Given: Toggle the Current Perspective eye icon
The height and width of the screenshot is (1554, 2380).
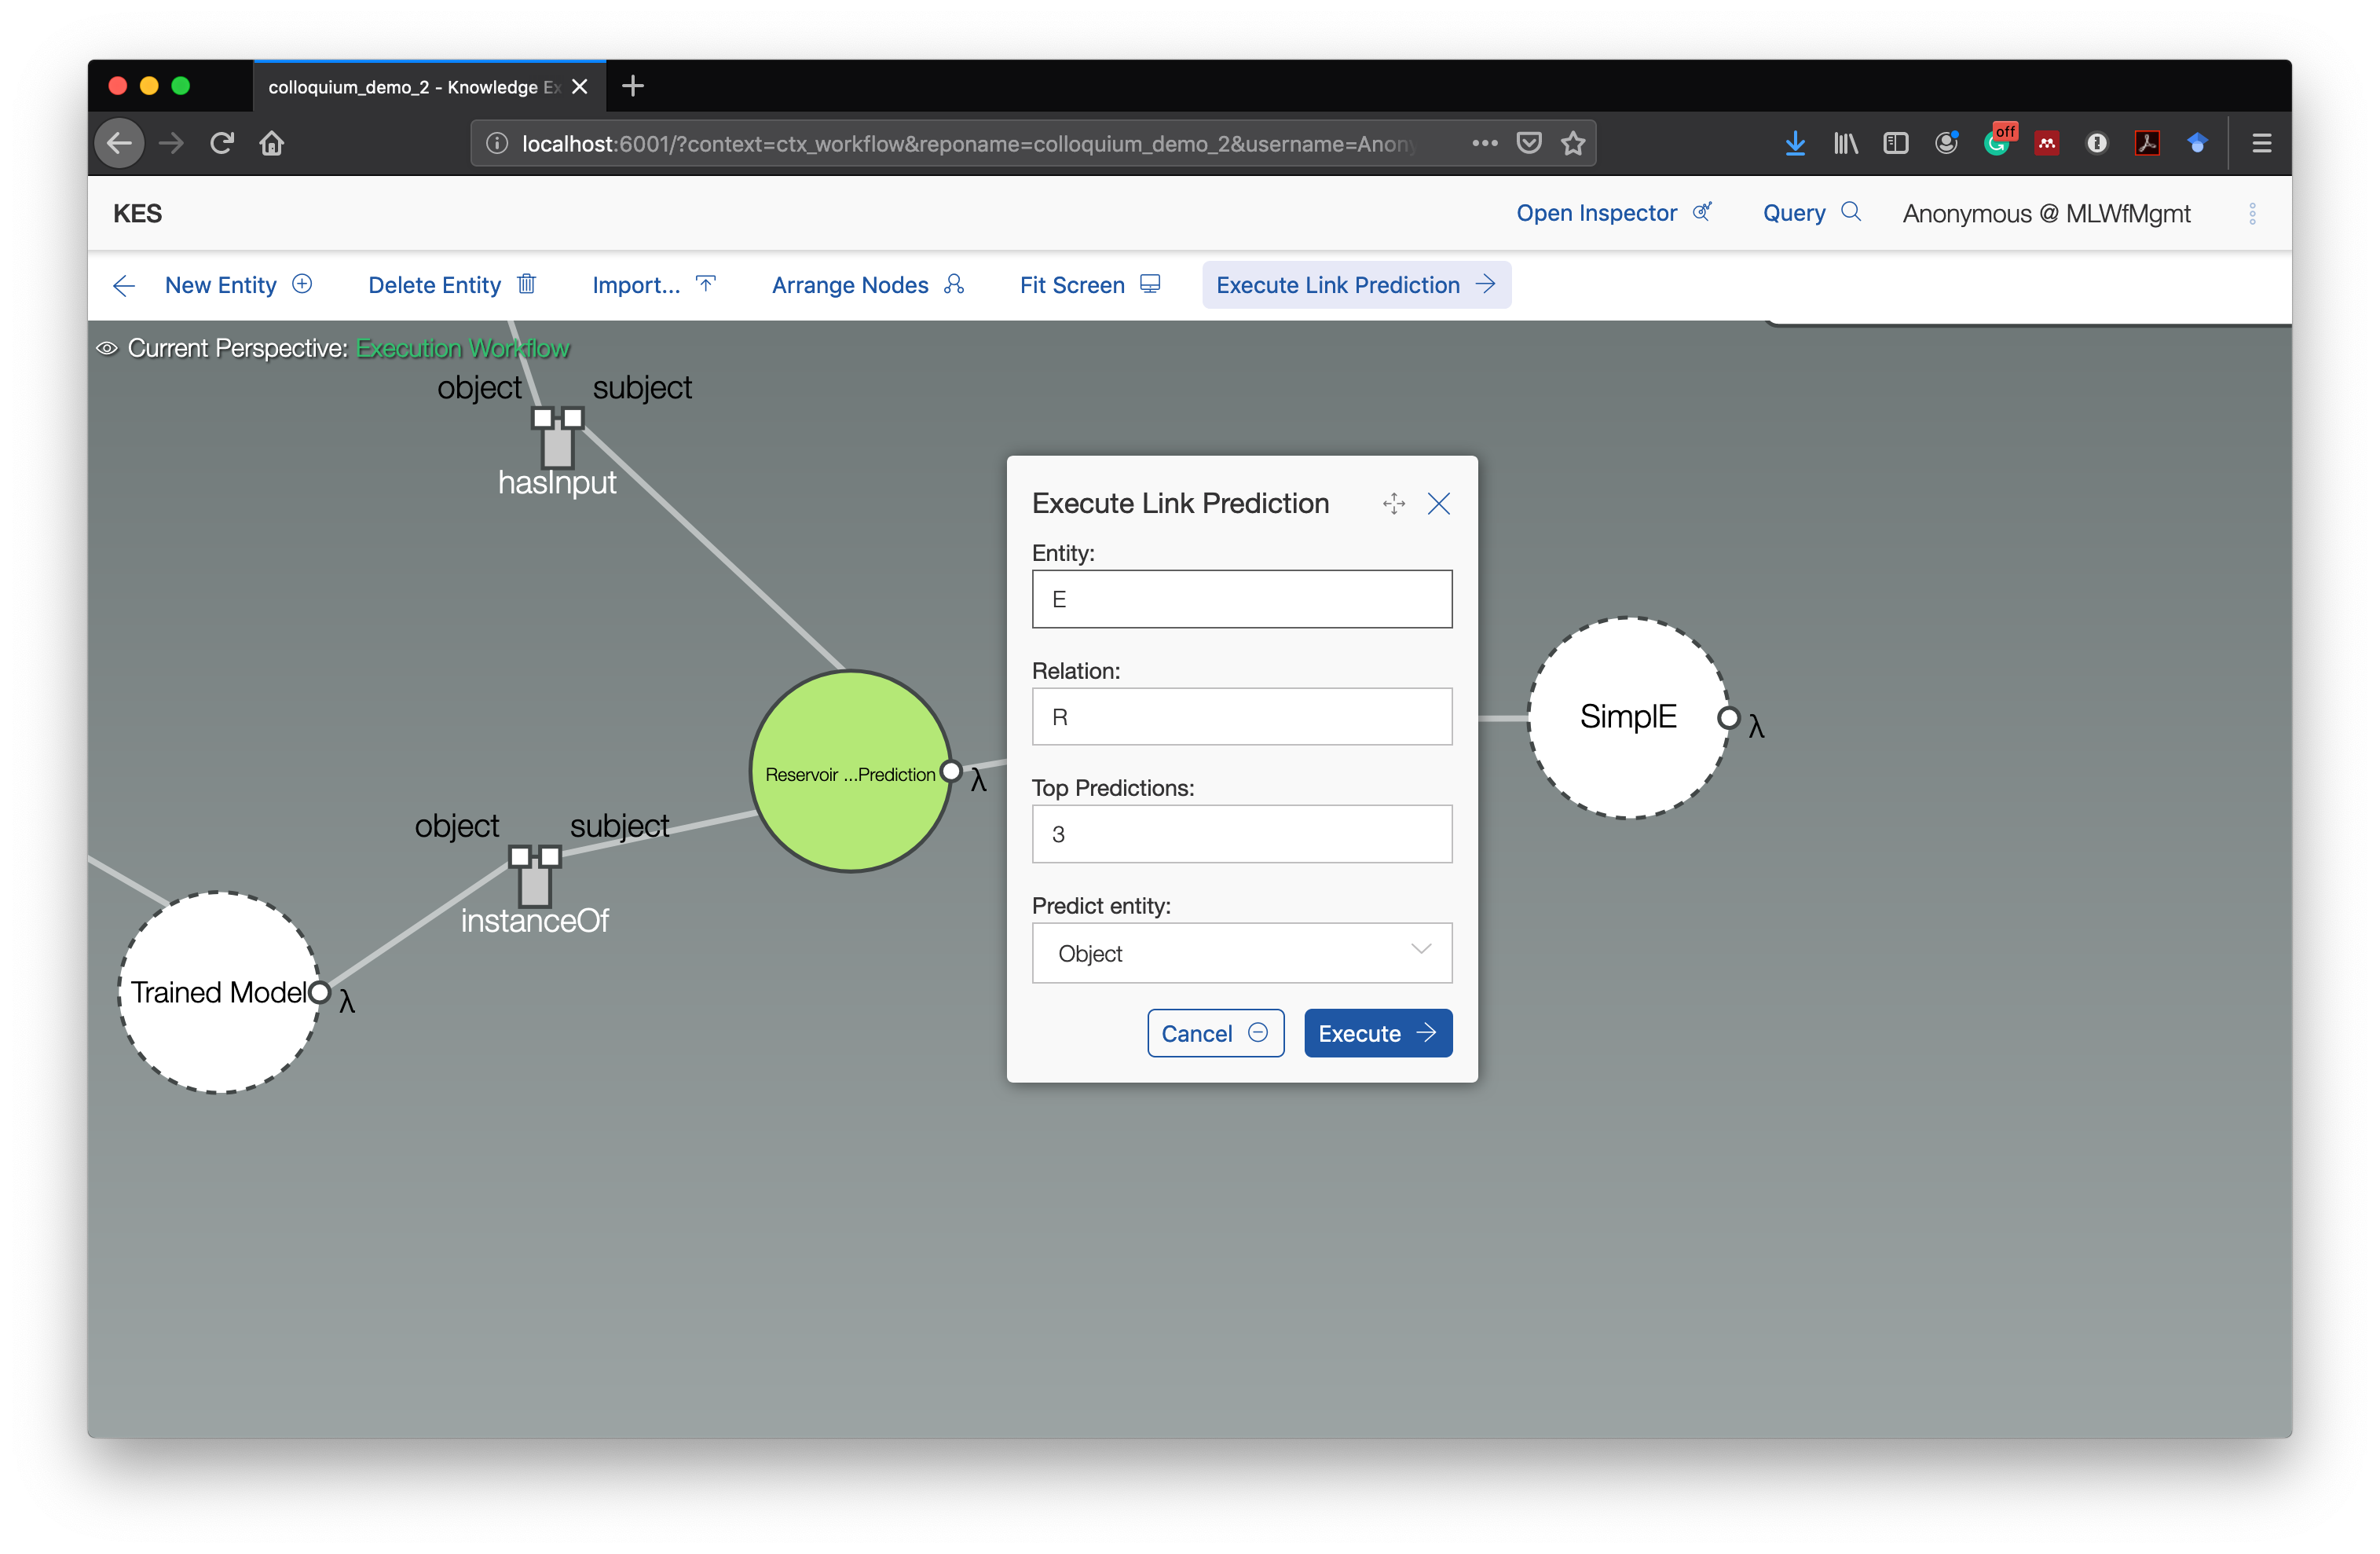Looking at the screenshot, I should coord(107,348).
